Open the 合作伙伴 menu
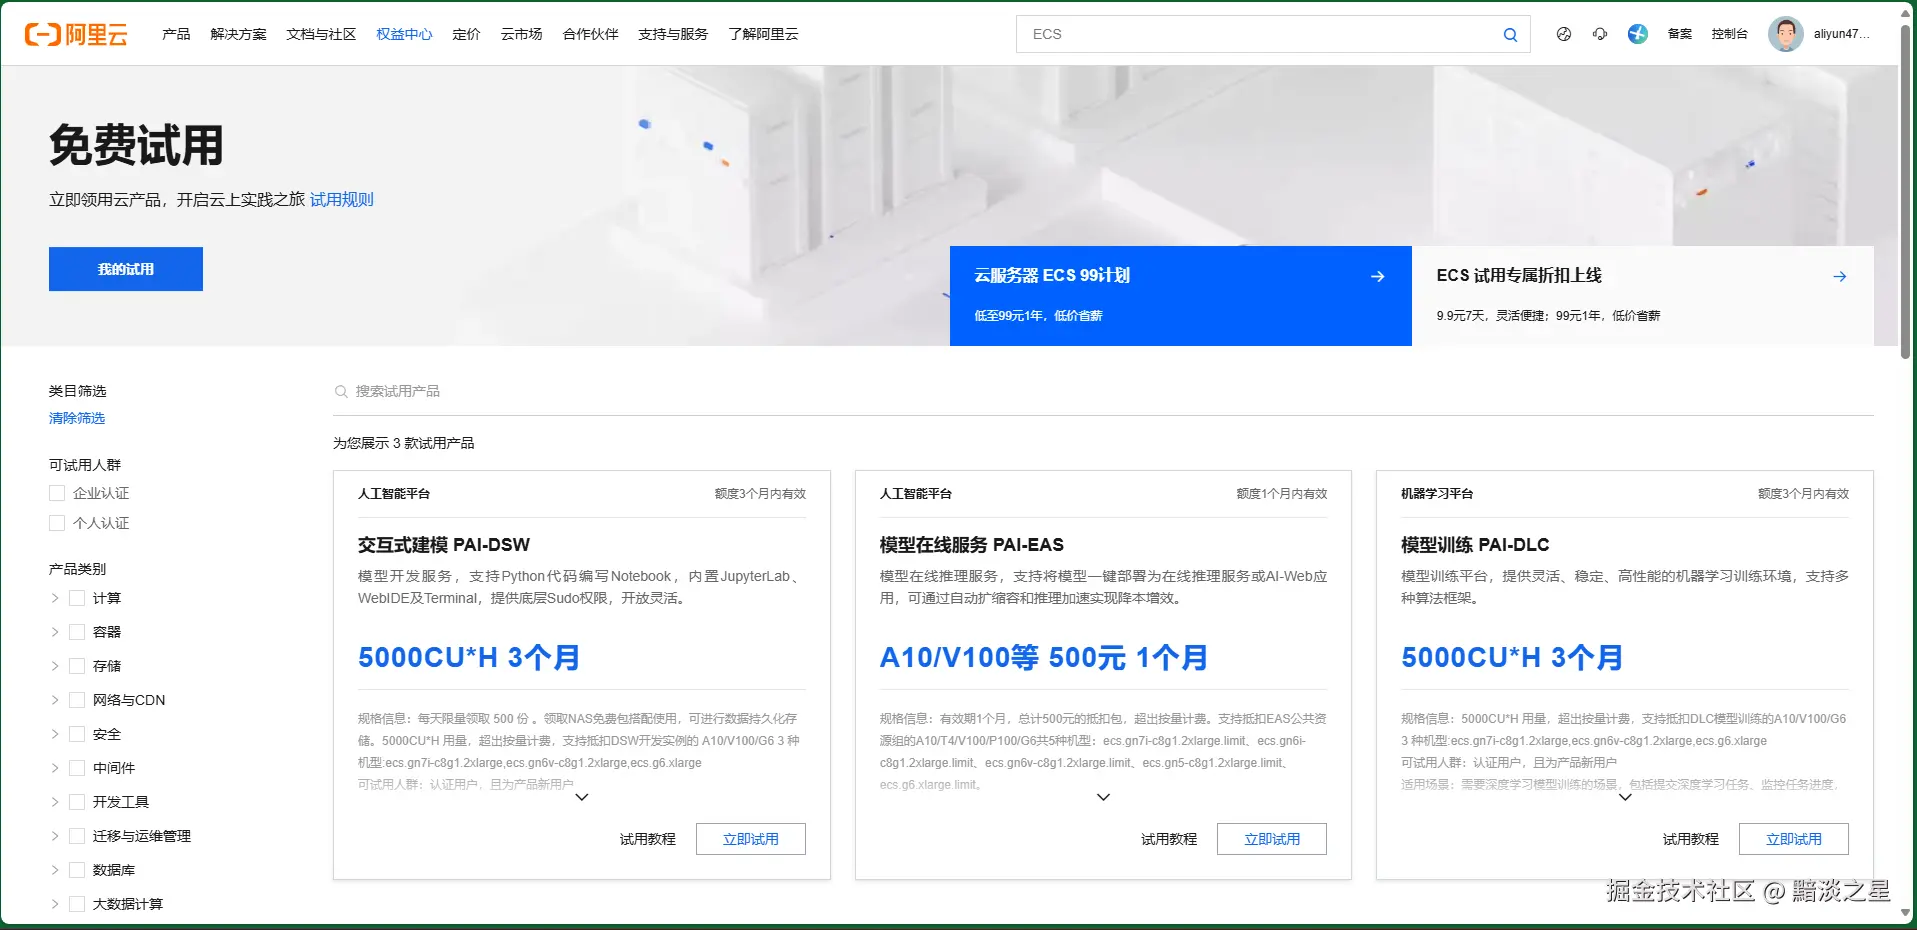 click(x=590, y=34)
